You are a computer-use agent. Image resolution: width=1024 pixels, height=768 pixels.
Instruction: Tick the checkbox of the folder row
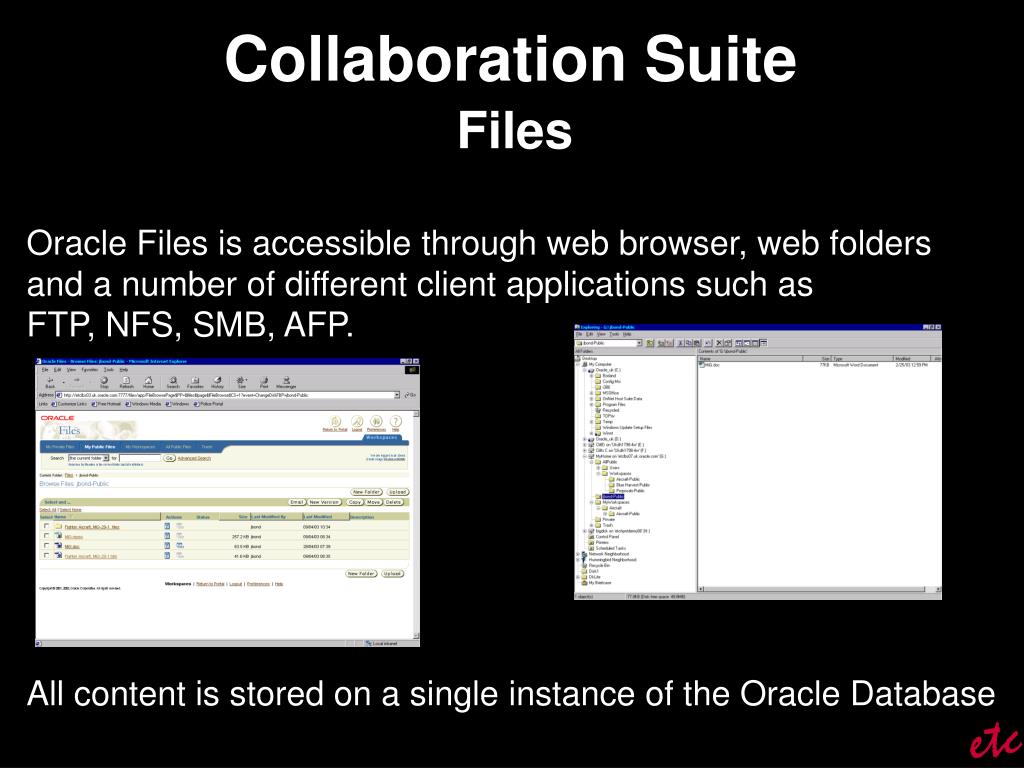click(x=46, y=526)
